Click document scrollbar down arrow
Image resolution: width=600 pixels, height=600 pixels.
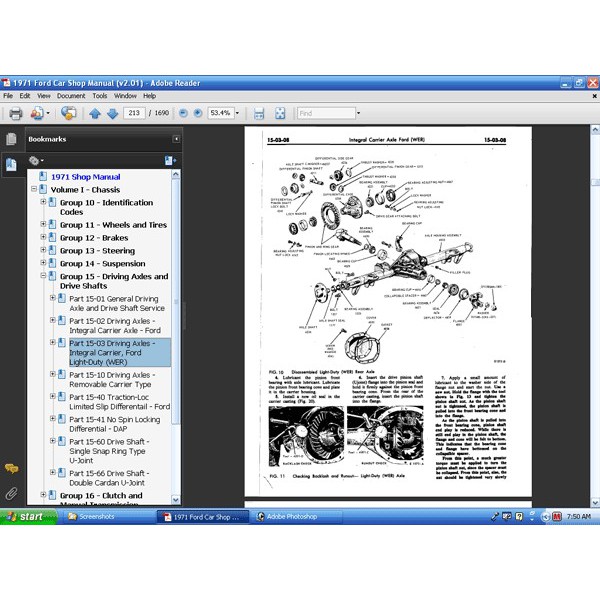tap(595, 502)
